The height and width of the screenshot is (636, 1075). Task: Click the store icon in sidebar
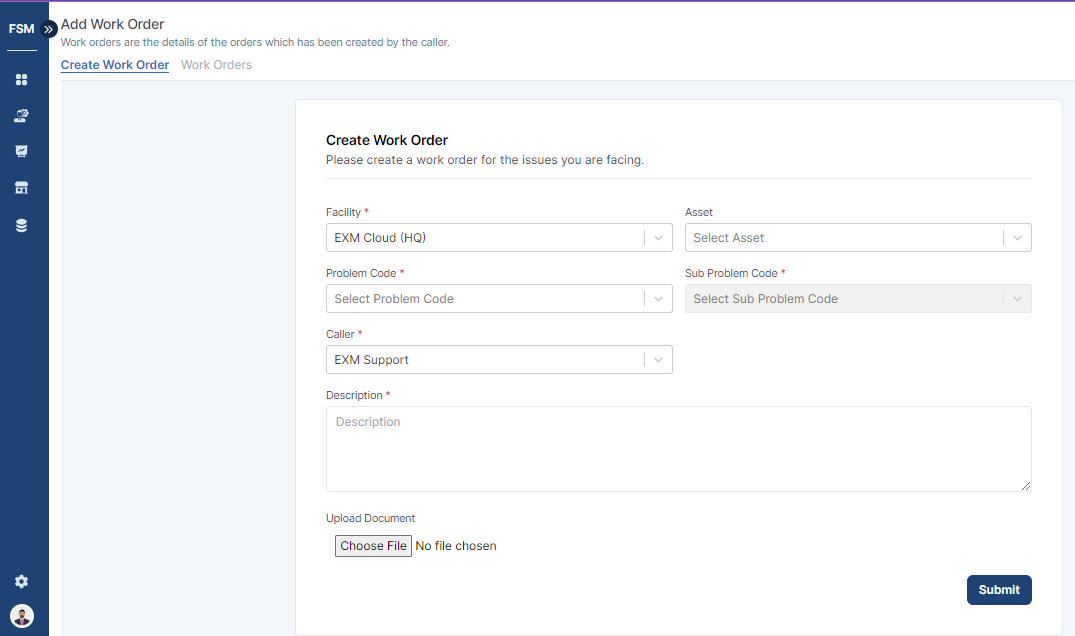pyautogui.click(x=21, y=188)
